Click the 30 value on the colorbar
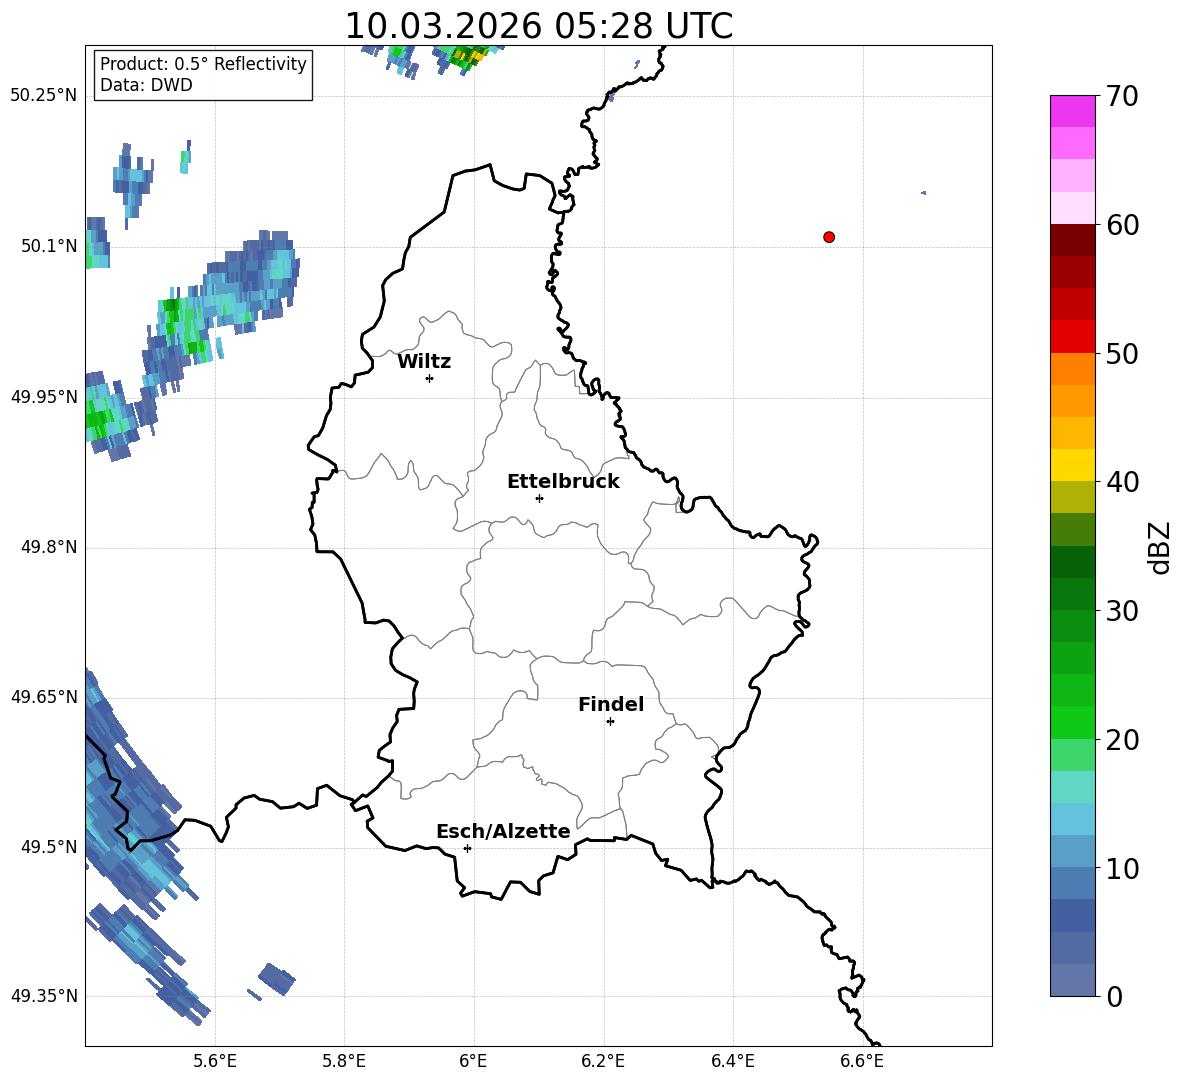Screen dimensions: 1184x1081 tap(1122, 610)
